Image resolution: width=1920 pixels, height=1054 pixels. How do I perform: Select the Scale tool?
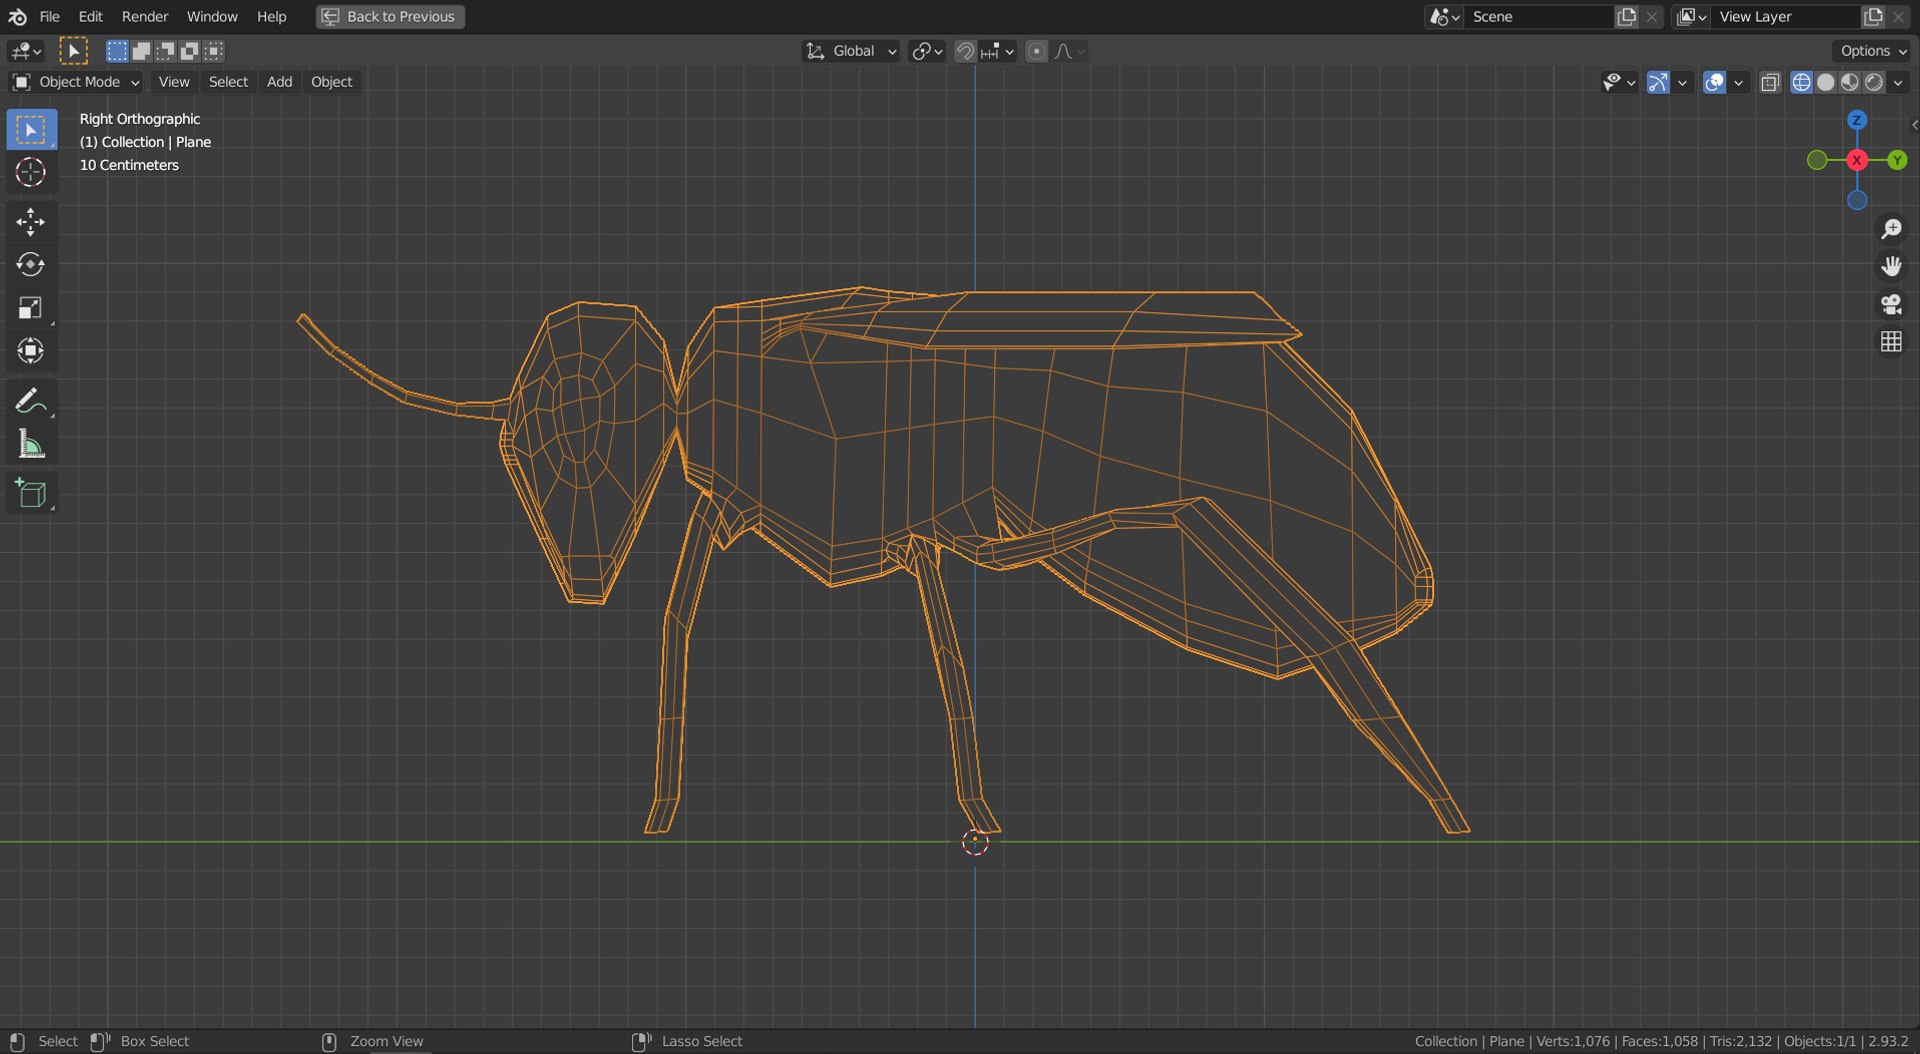point(31,308)
